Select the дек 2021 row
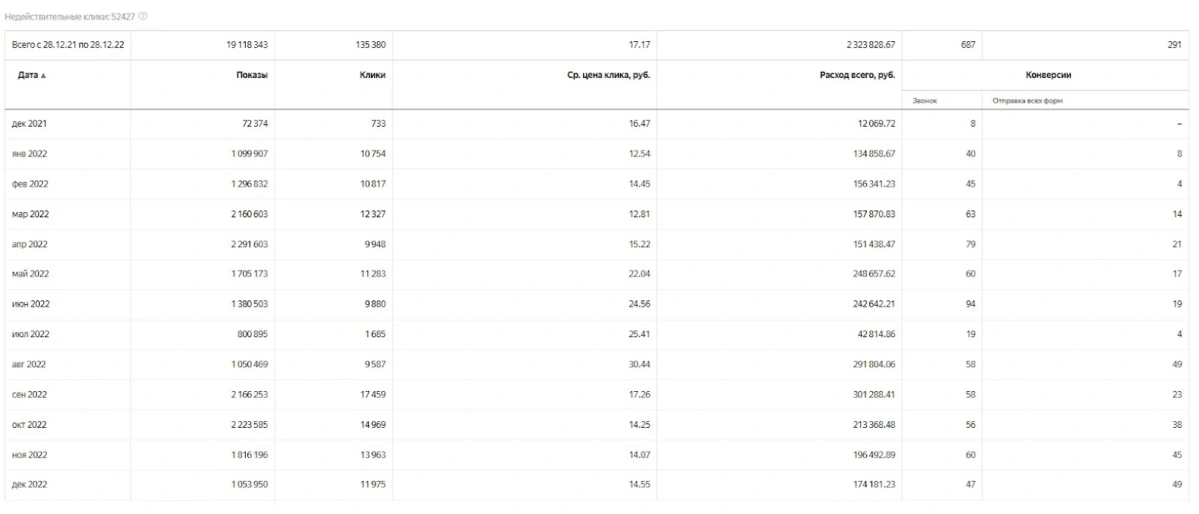 coord(28,123)
